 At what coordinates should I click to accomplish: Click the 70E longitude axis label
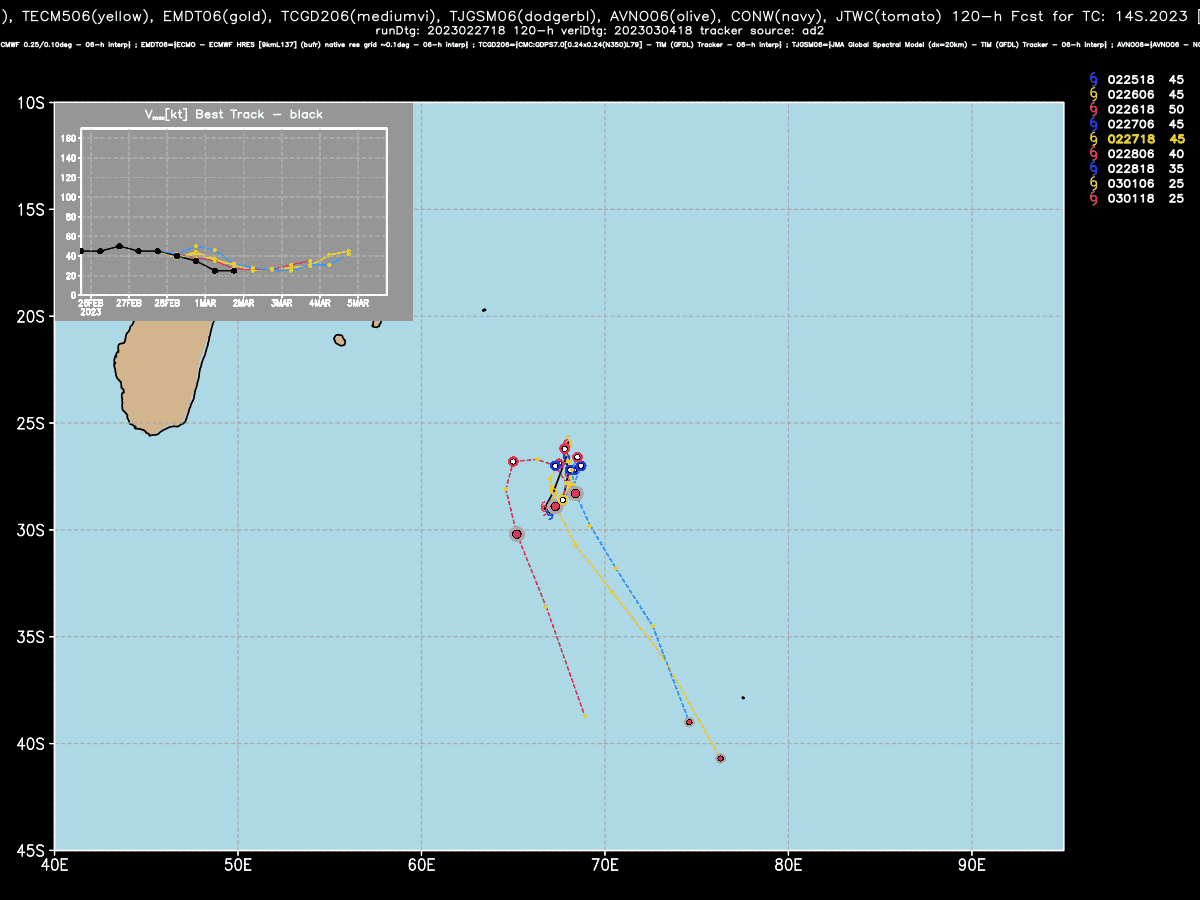[x=605, y=863]
